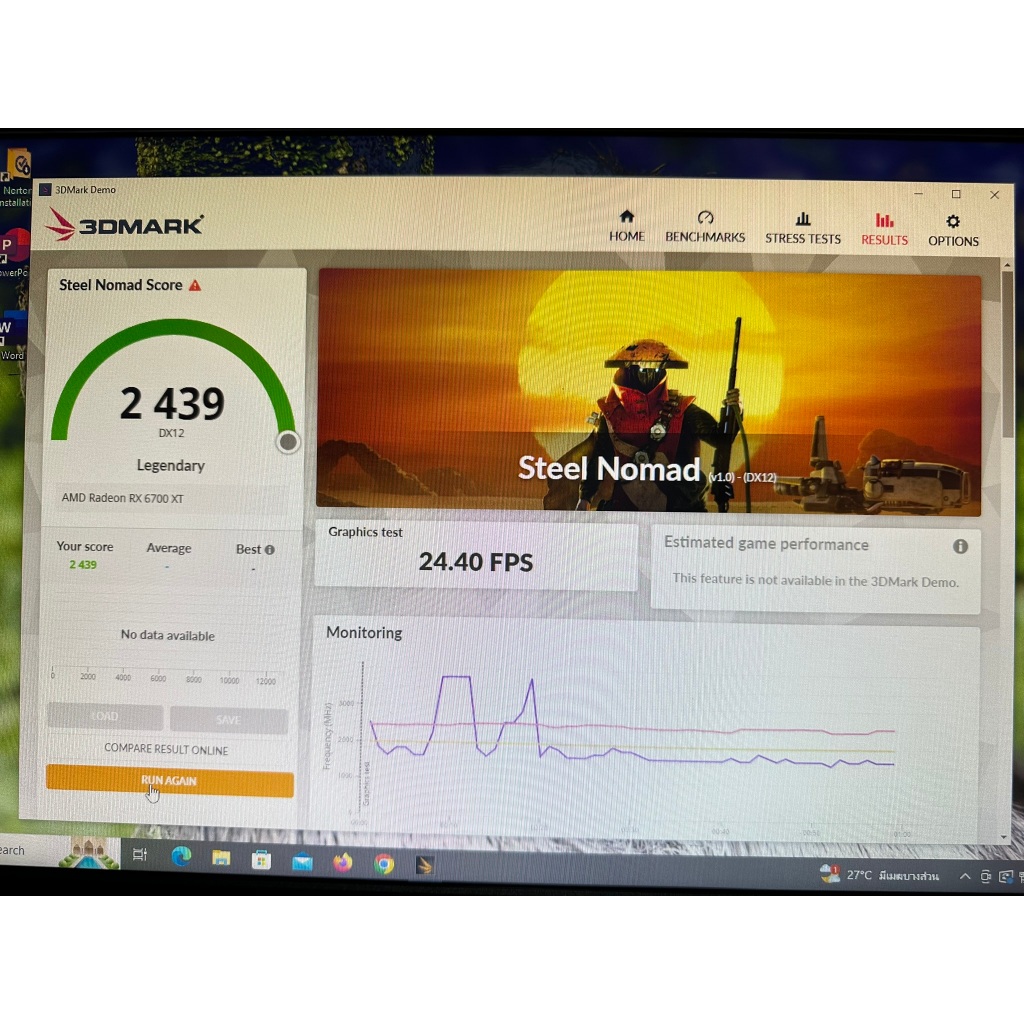The width and height of the screenshot is (1024, 1024).
Task: Open Firefox from the taskbar
Action: pos(343,862)
